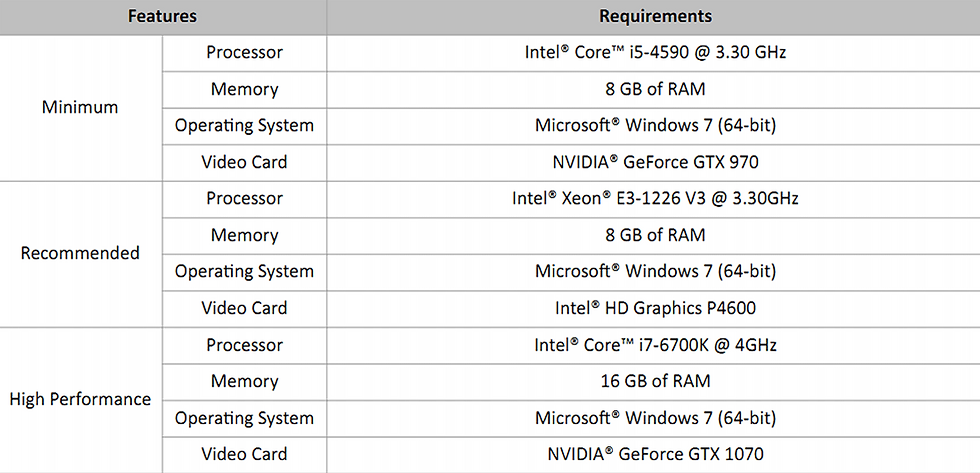The height and width of the screenshot is (473, 980).
Task: Click Intel Core i5-4590 @ 3.30 GHz cell
Action: click(x=653, y=52)
